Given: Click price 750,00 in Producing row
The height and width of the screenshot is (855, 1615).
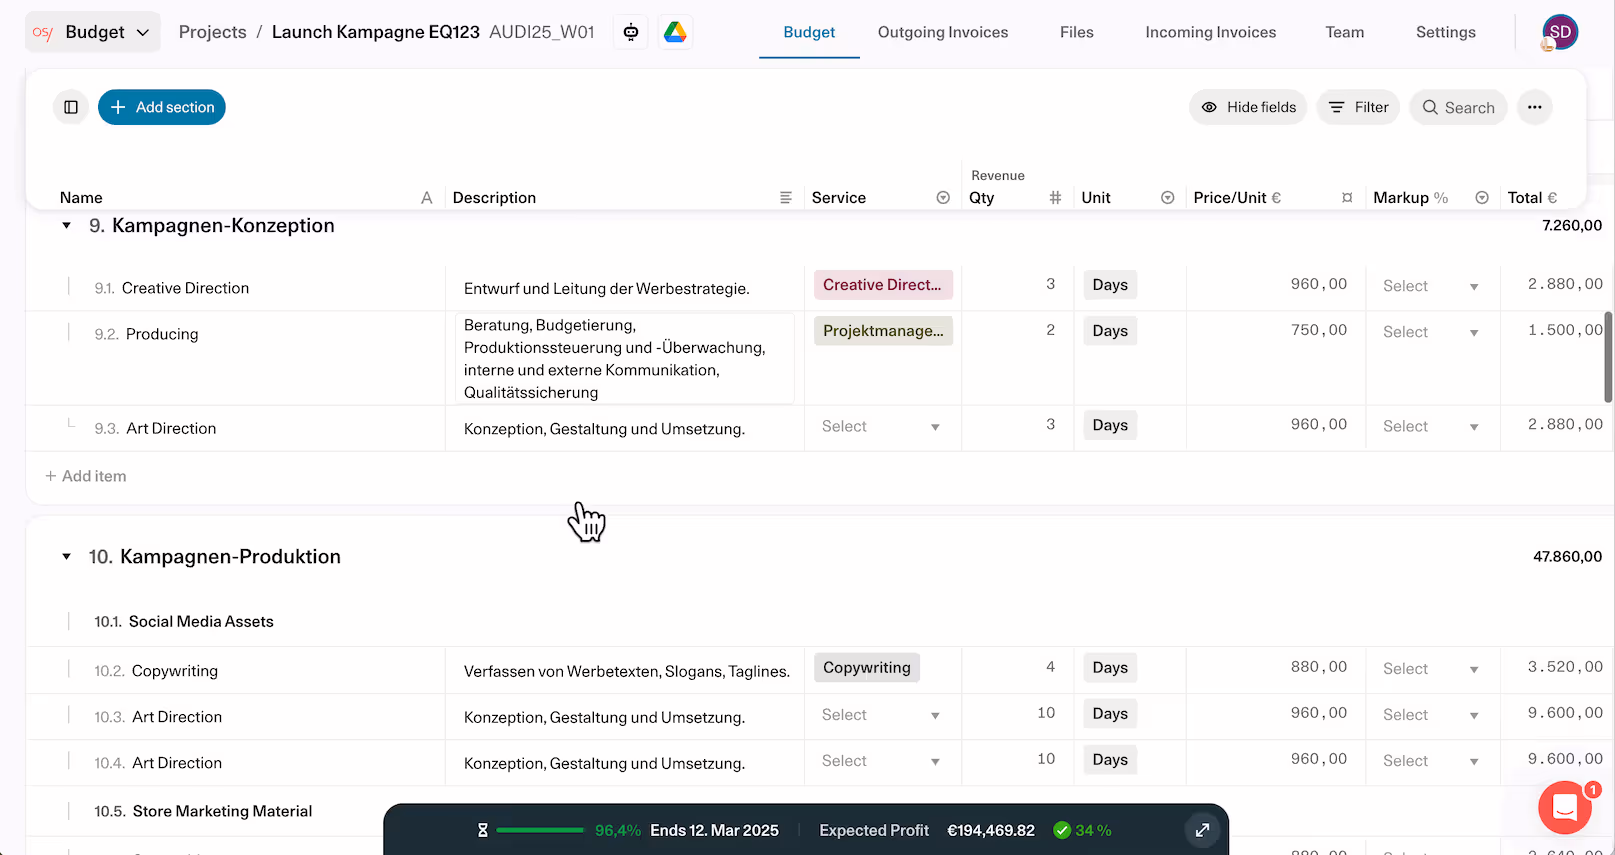Looking at the screenshot, I should point(1319,330).
